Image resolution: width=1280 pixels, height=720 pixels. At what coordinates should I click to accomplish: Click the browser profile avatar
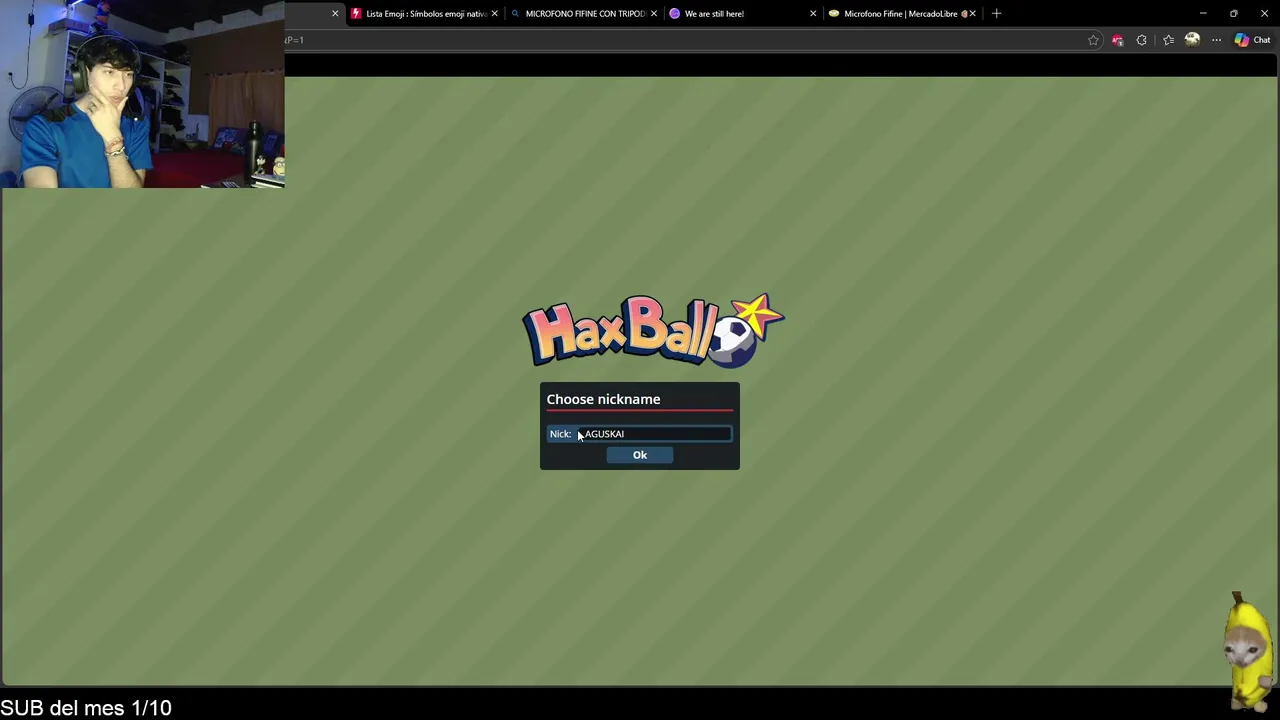click(x=1192, y=40)
